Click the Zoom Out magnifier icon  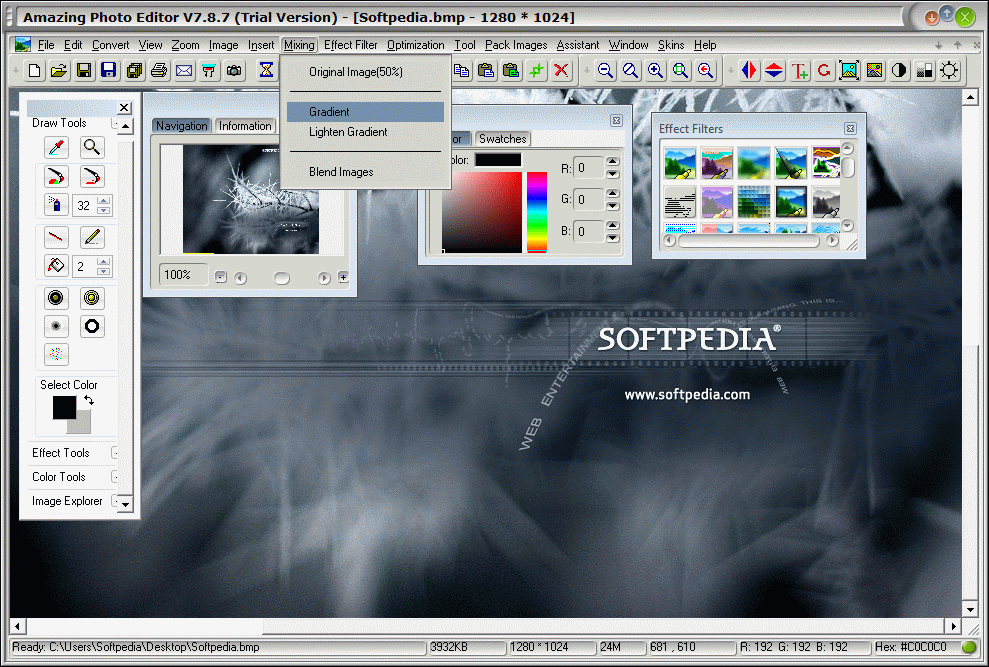[x=606, y=70]
